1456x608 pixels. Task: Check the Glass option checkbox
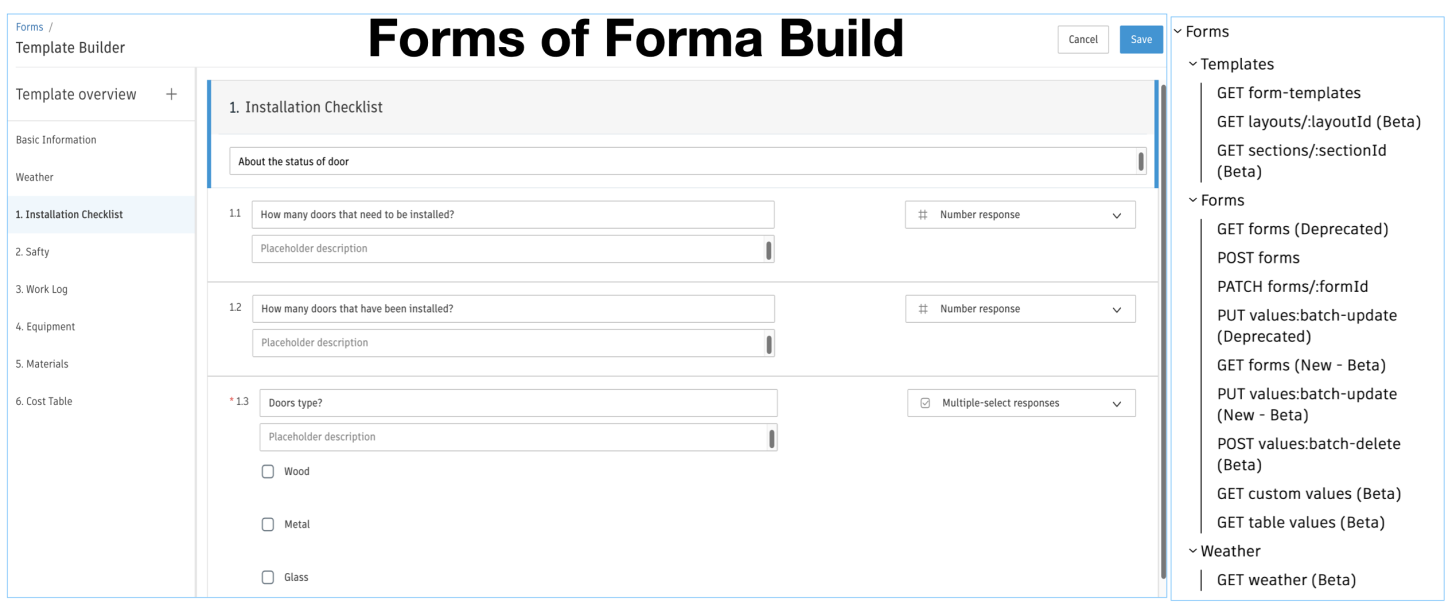click(268, 577)
